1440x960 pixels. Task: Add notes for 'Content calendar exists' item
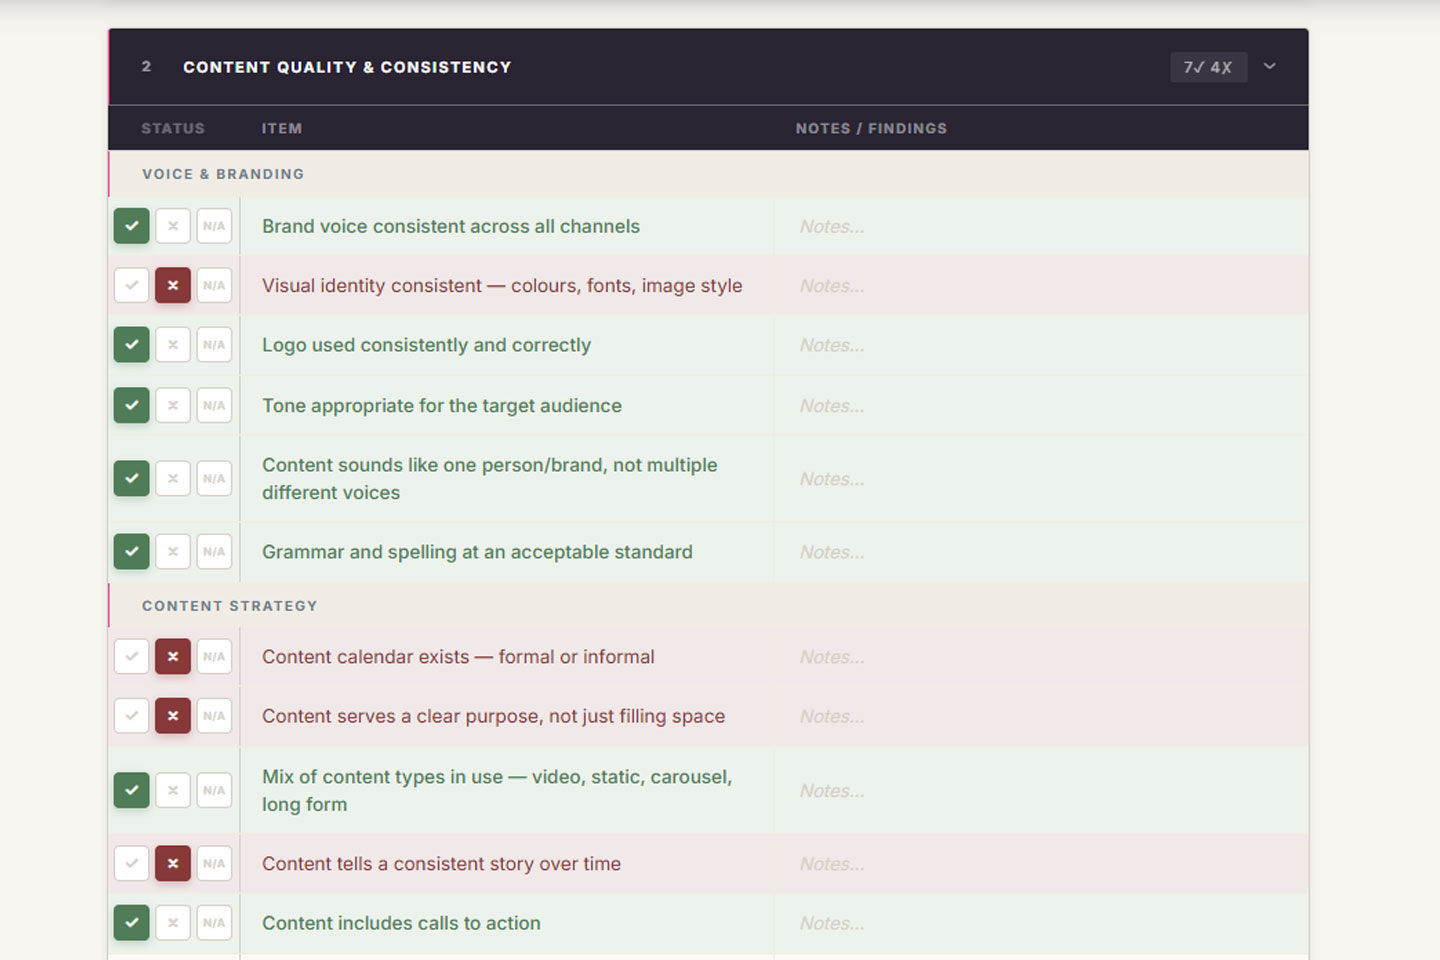point(1041,656)
